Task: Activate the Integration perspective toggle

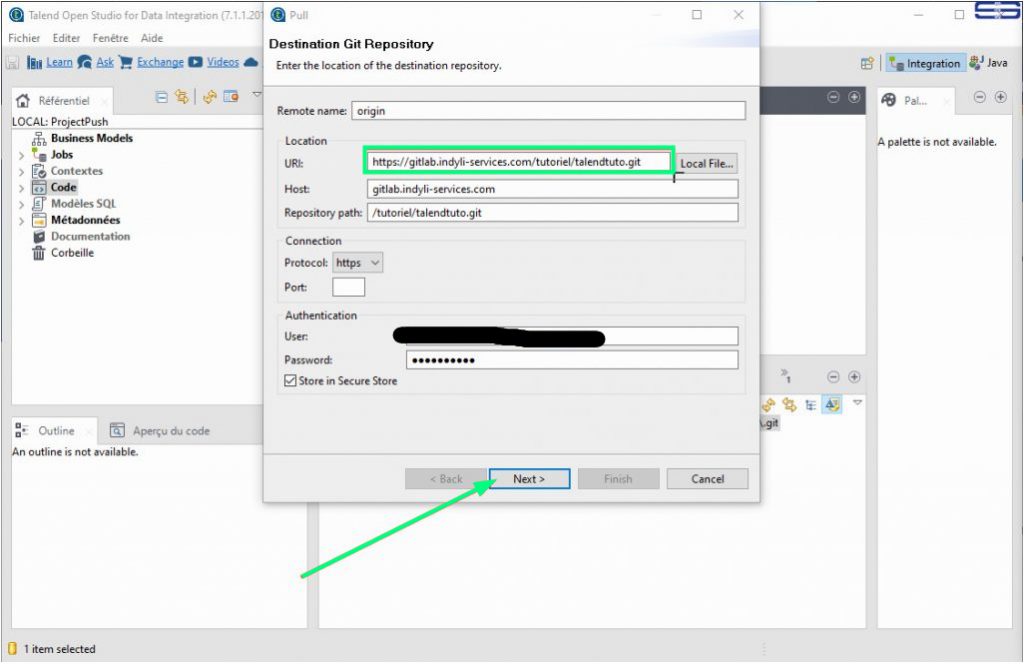Action: click(925, 63)
